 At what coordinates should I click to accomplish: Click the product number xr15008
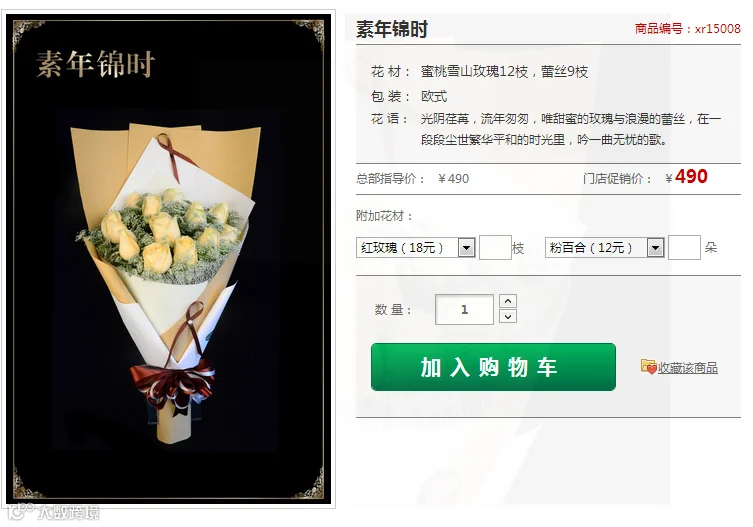coord(688,29)
